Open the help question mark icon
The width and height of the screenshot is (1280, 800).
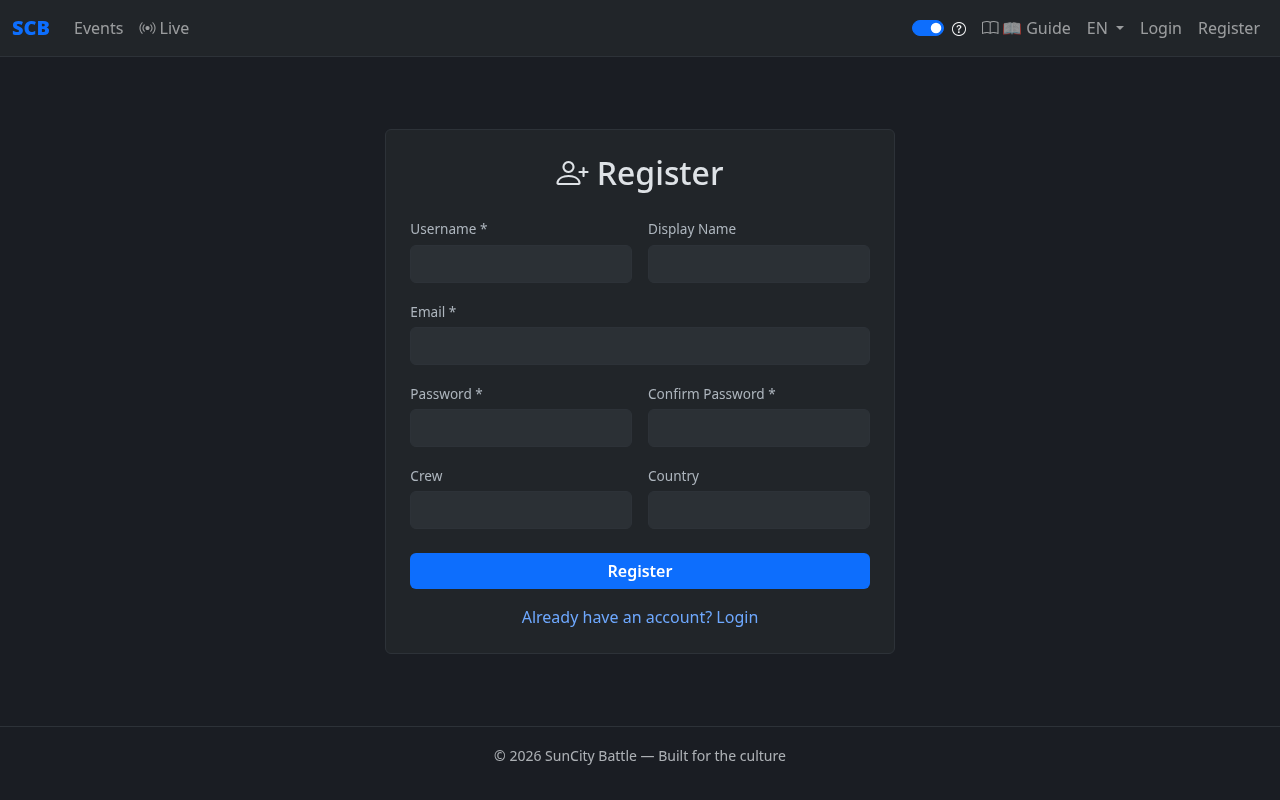pyautogui.click(x=959, y=28)
